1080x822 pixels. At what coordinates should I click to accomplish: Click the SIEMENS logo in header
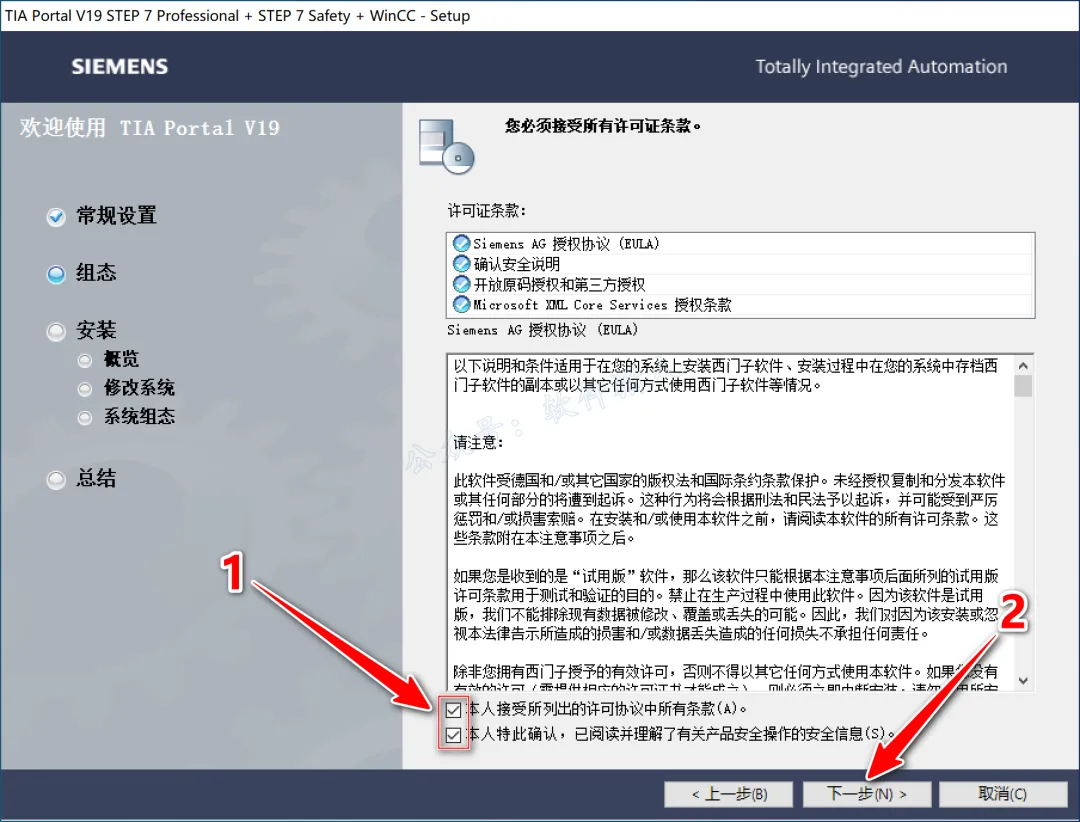coord(120,66)
